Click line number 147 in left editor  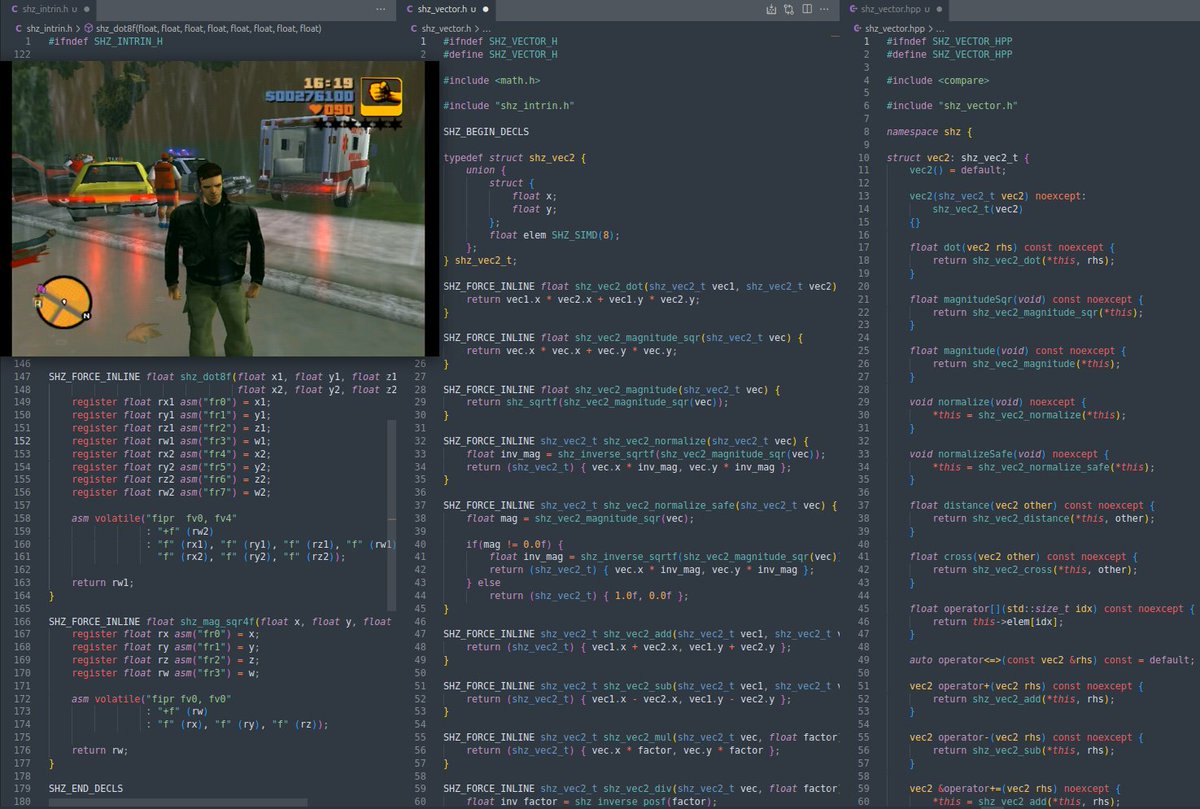23,376
